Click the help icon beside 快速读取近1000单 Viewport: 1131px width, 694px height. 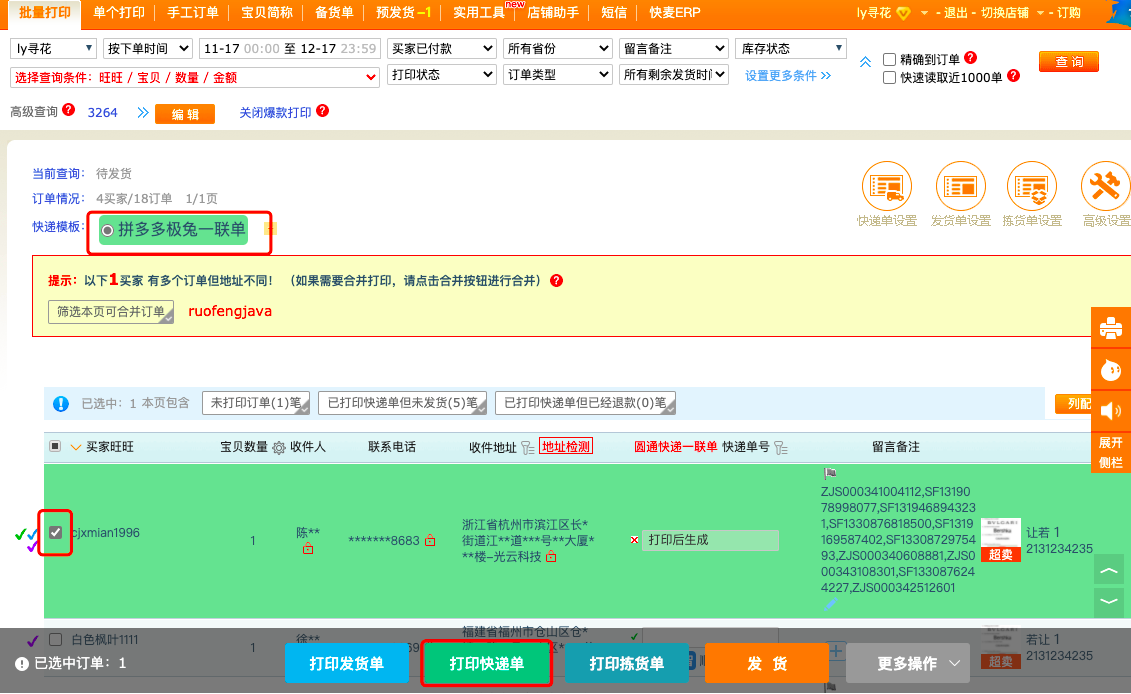point(1013,76)
